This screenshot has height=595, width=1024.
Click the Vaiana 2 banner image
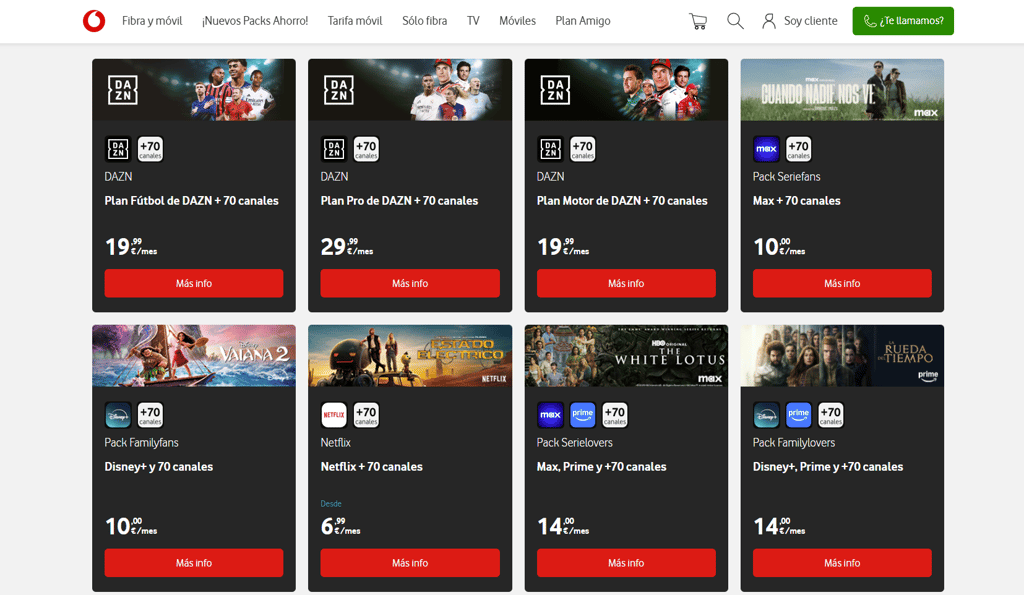(x=194, y=356)
